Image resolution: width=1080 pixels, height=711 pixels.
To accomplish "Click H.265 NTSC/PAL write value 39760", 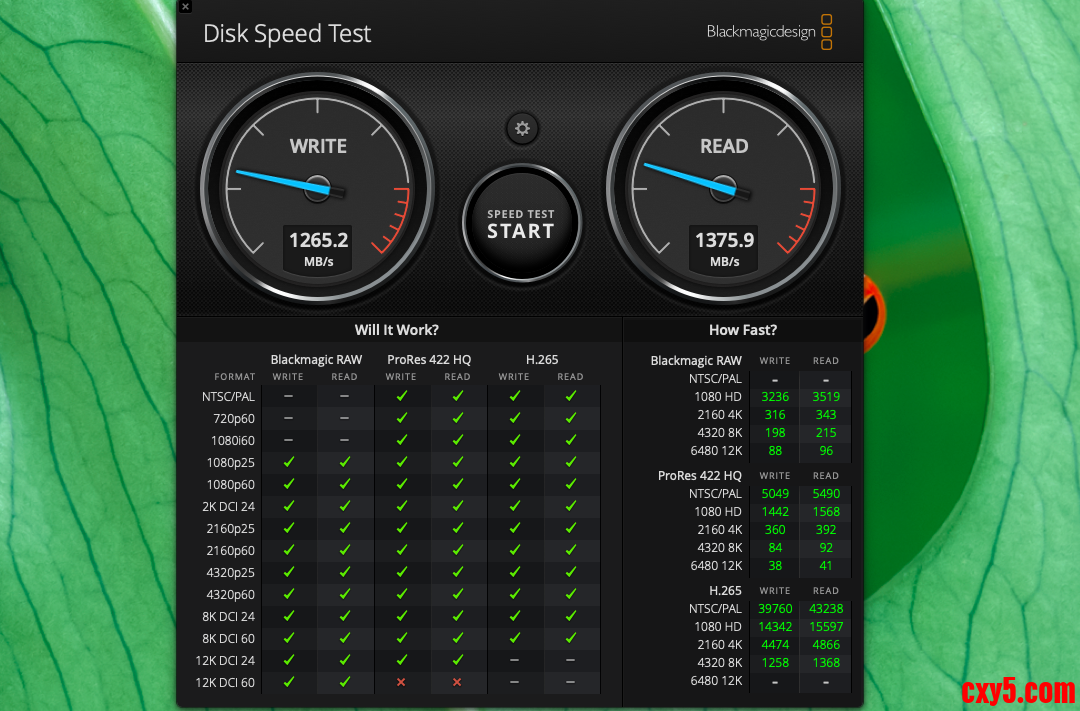I will tap(775, 609).
